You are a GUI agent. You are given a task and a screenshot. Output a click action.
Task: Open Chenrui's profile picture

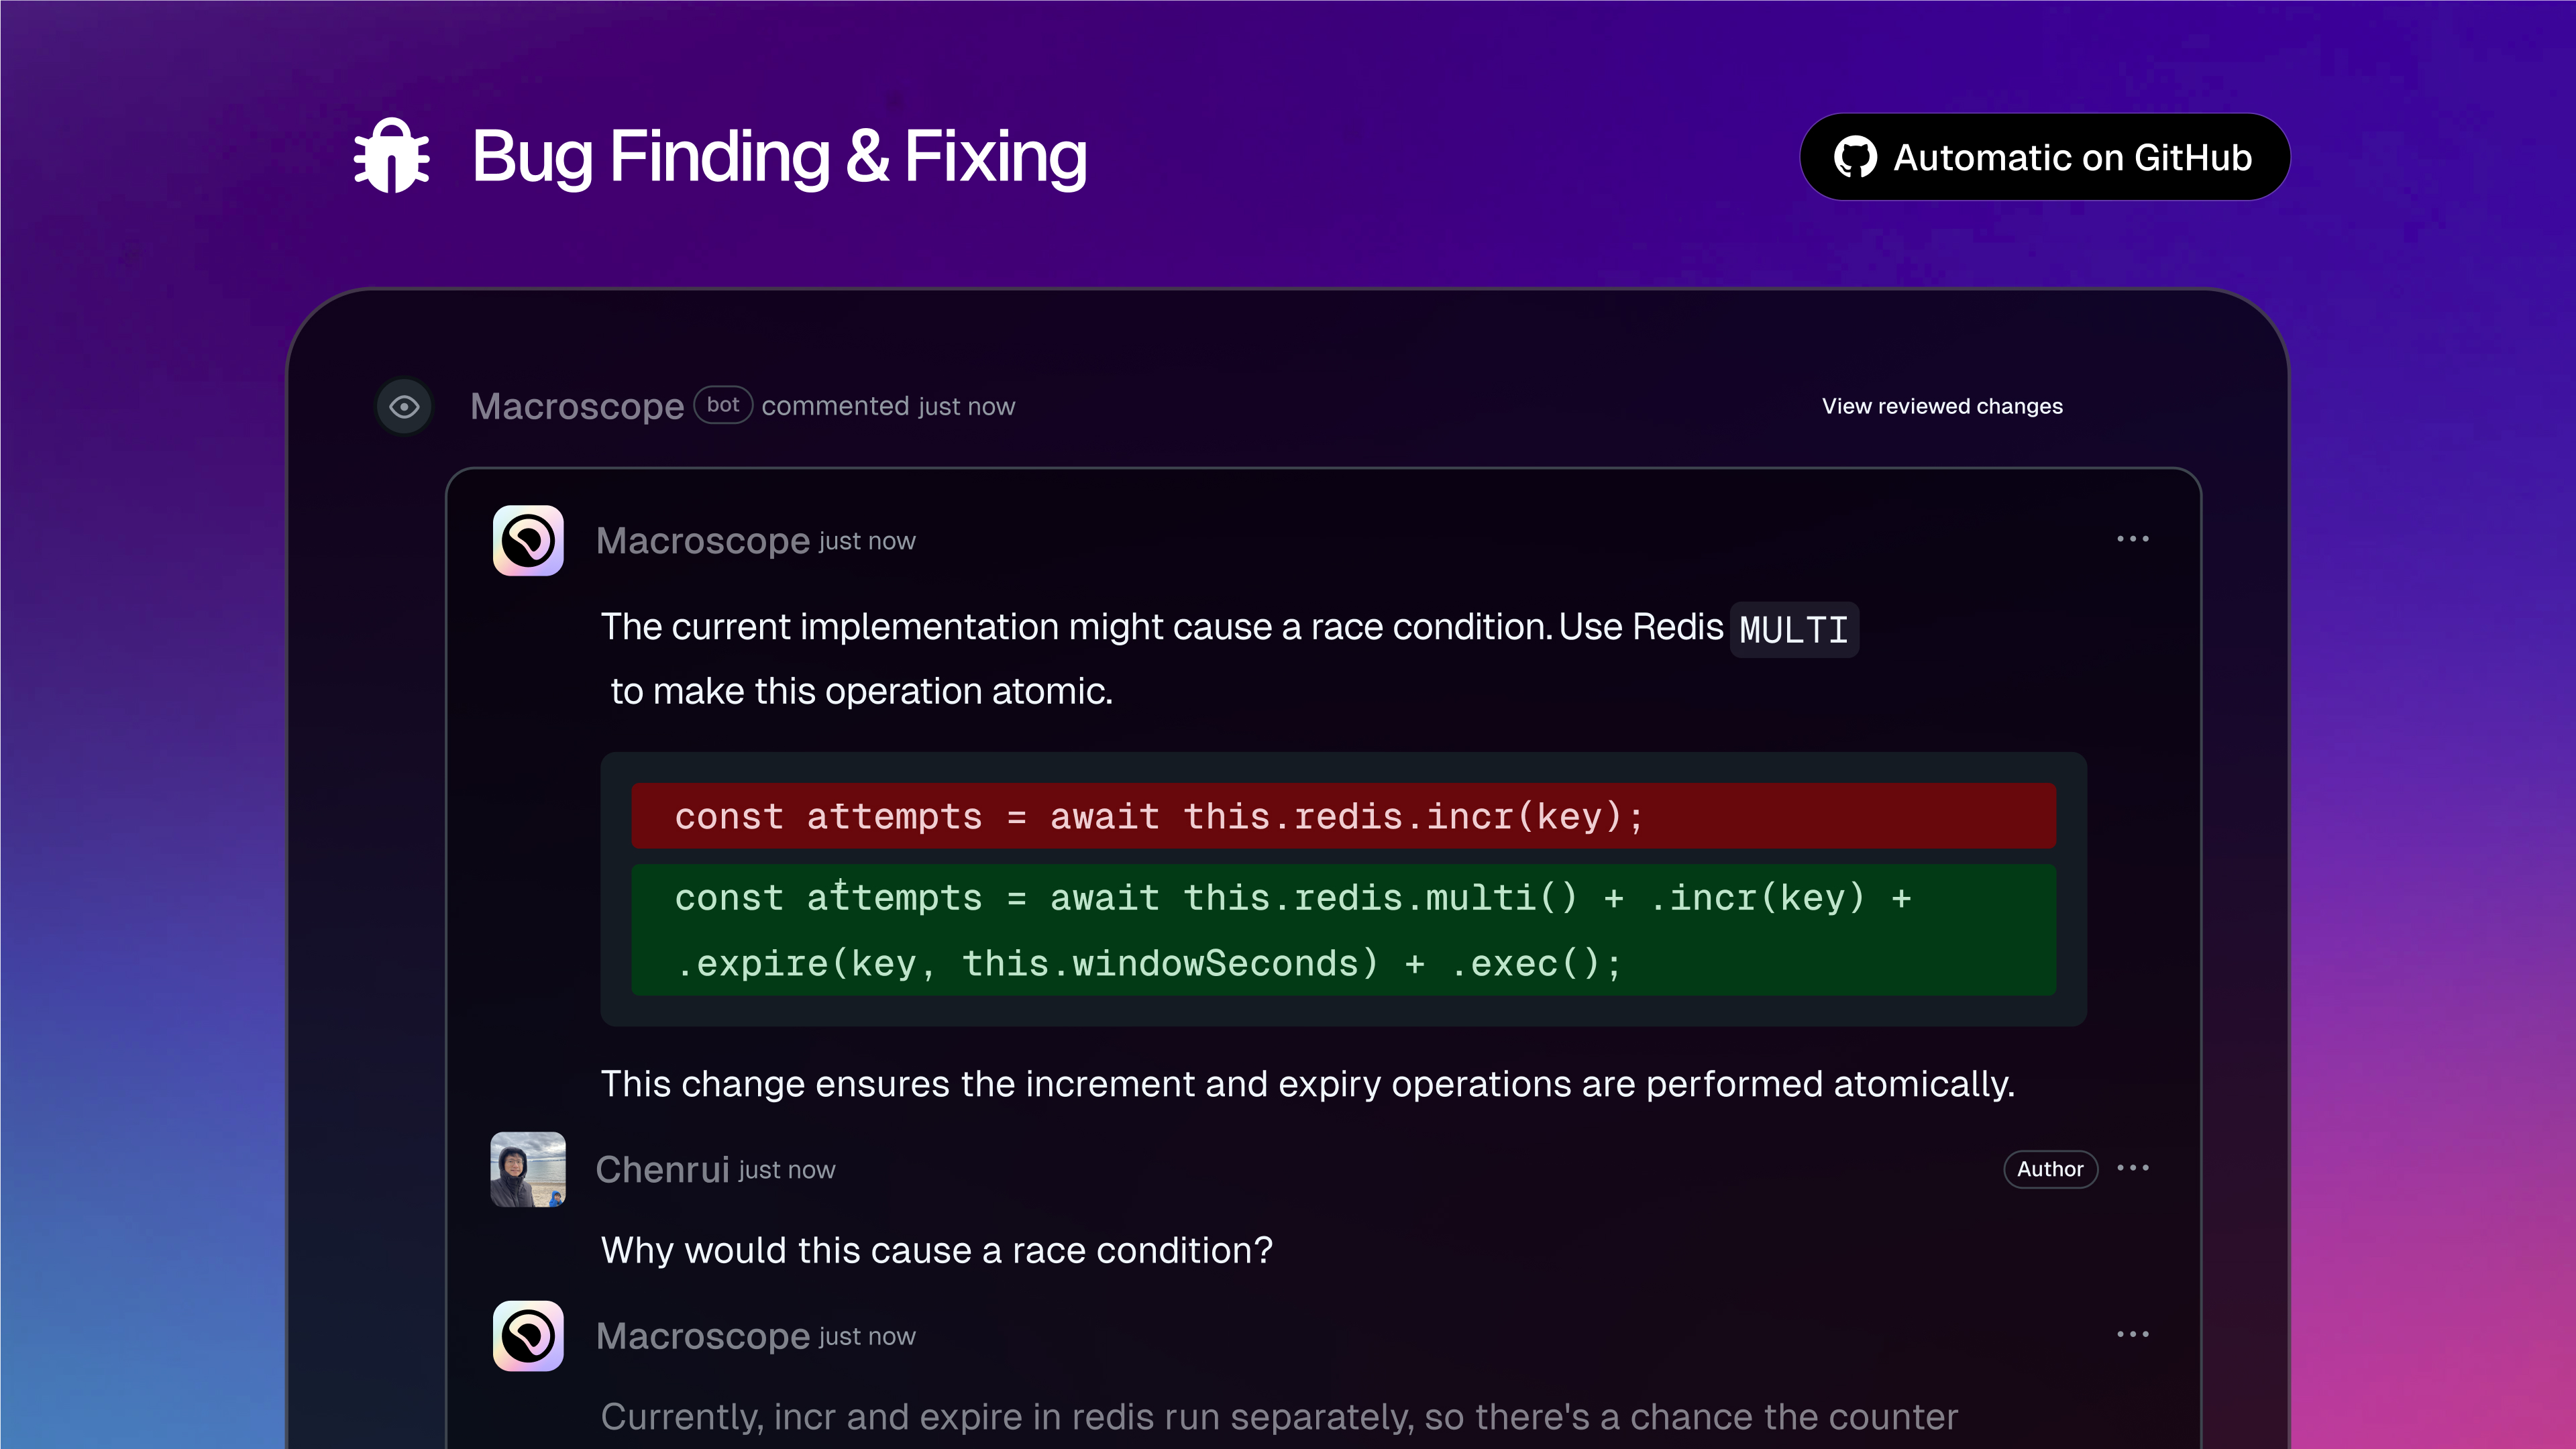click(528, 1170)
